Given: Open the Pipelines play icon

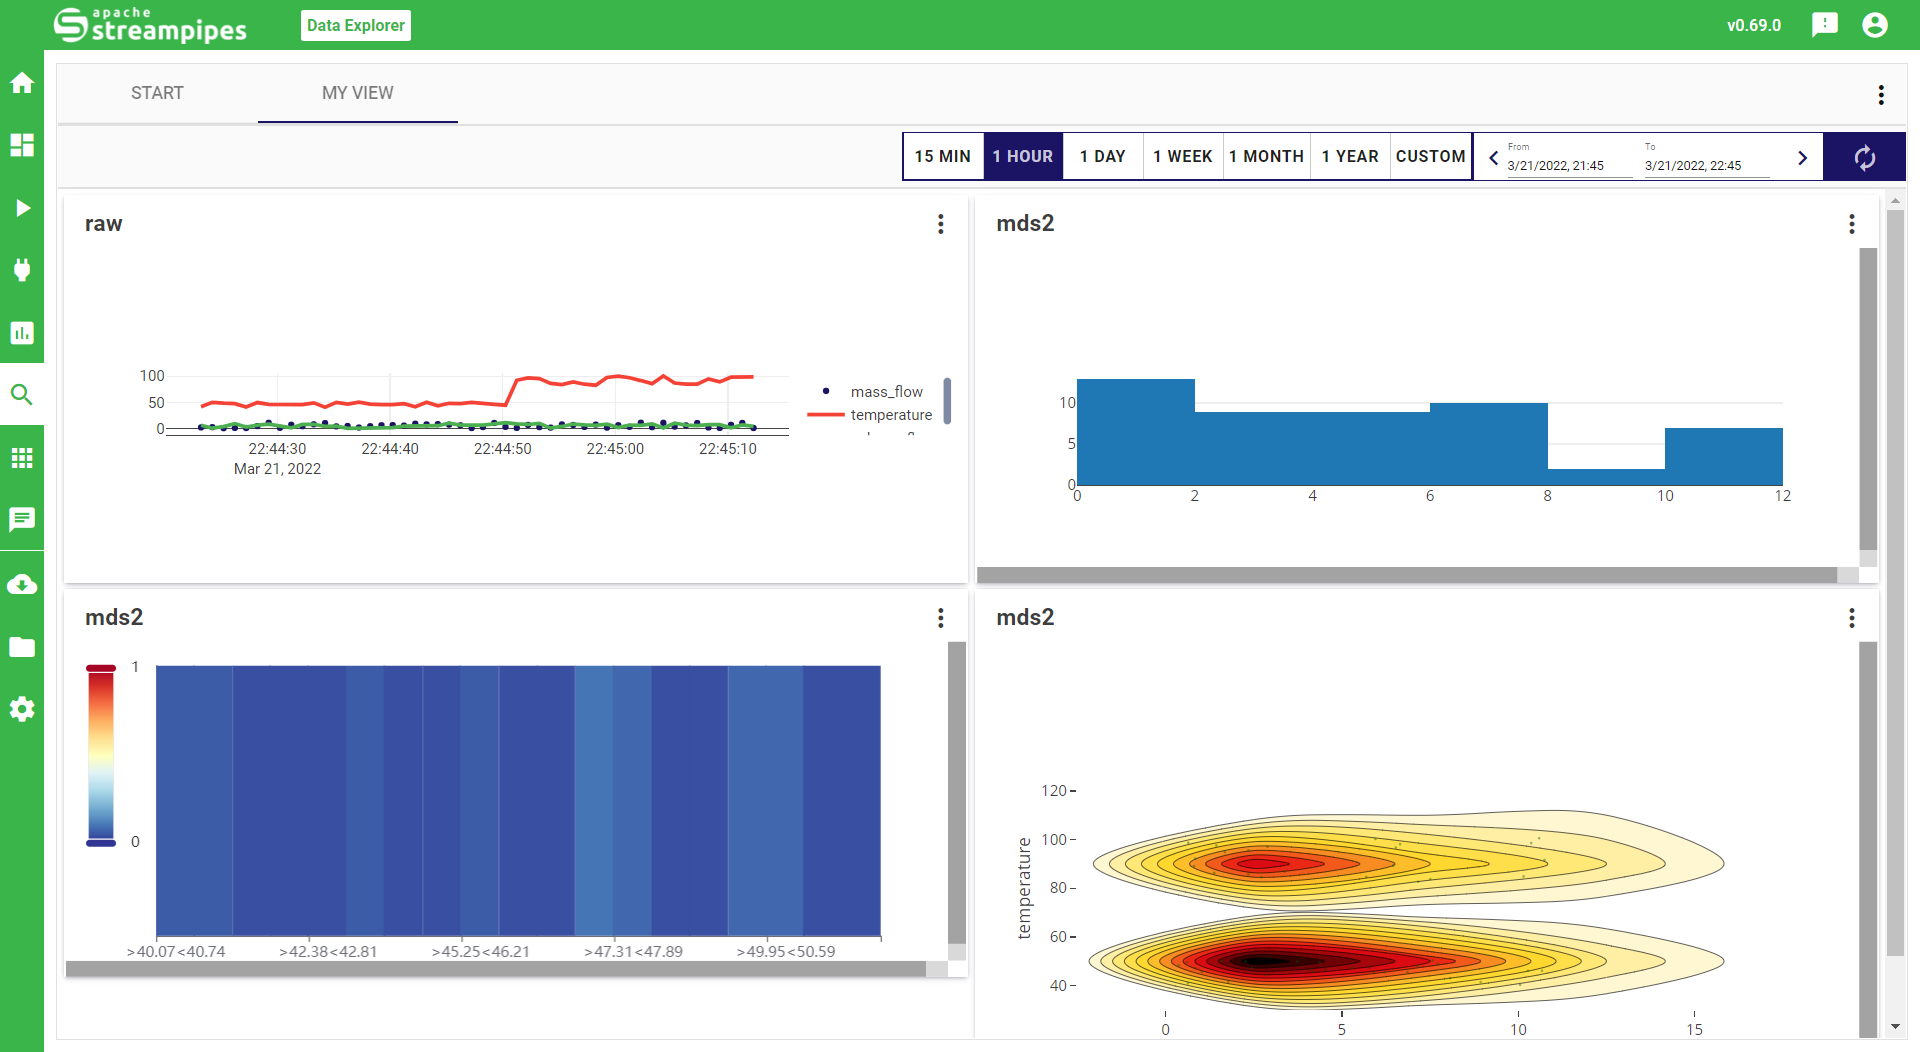Looking at the screenshot, I should coord(22,208).
